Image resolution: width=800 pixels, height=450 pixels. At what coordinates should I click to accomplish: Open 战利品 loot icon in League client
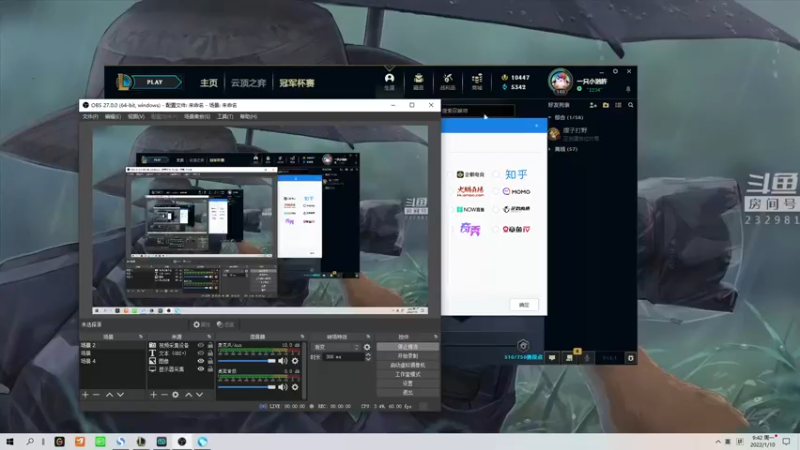pyautogui.click(x=447, y=81)
